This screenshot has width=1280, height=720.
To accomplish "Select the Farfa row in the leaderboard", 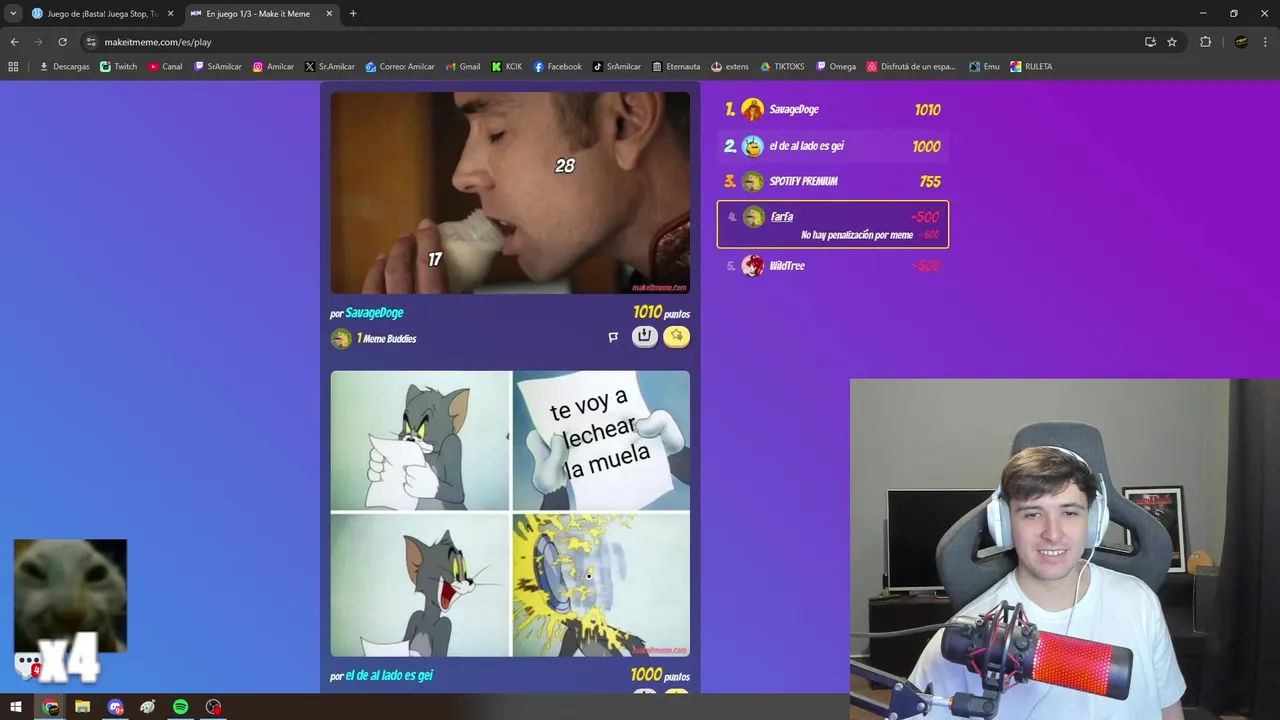I will click(x=833, y=224).
